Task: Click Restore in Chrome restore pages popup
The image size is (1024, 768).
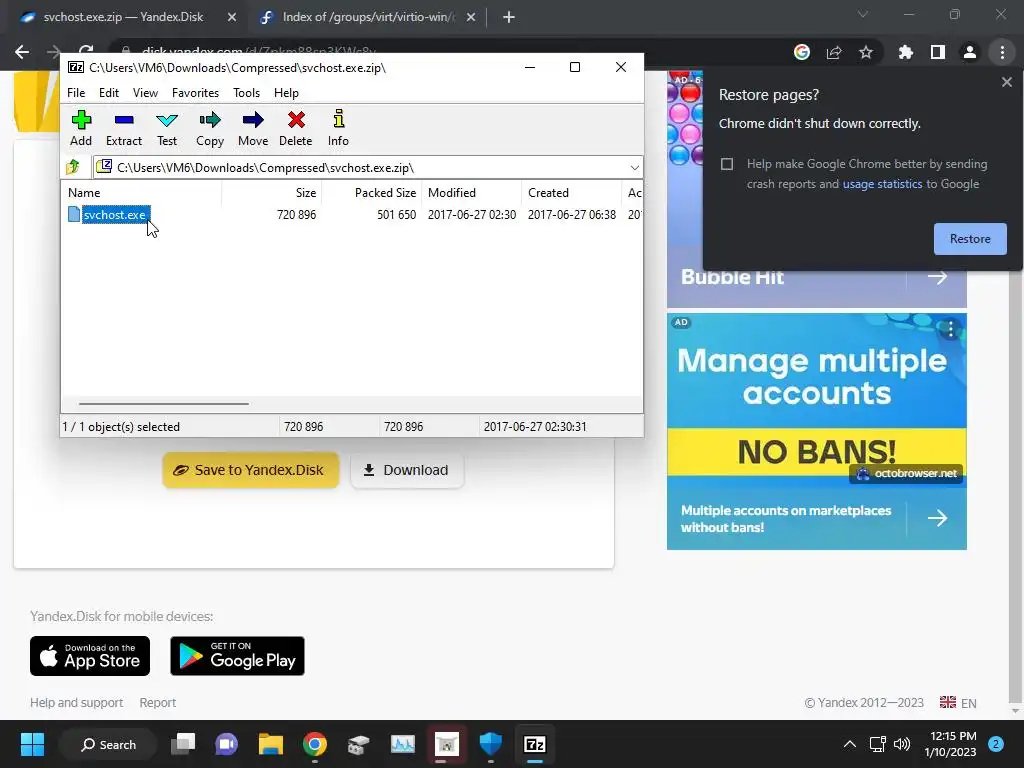Action: [x=970, y=239]
